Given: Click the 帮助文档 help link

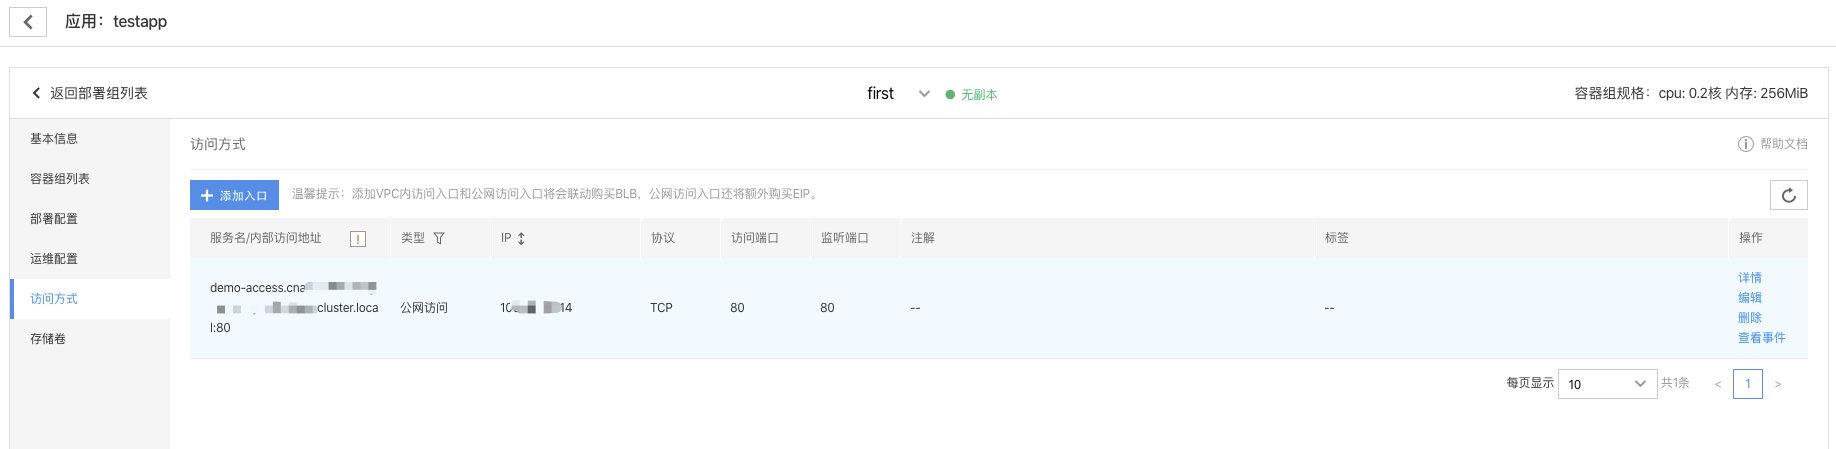Looking at the screenshot, I should pos(1773,144).
